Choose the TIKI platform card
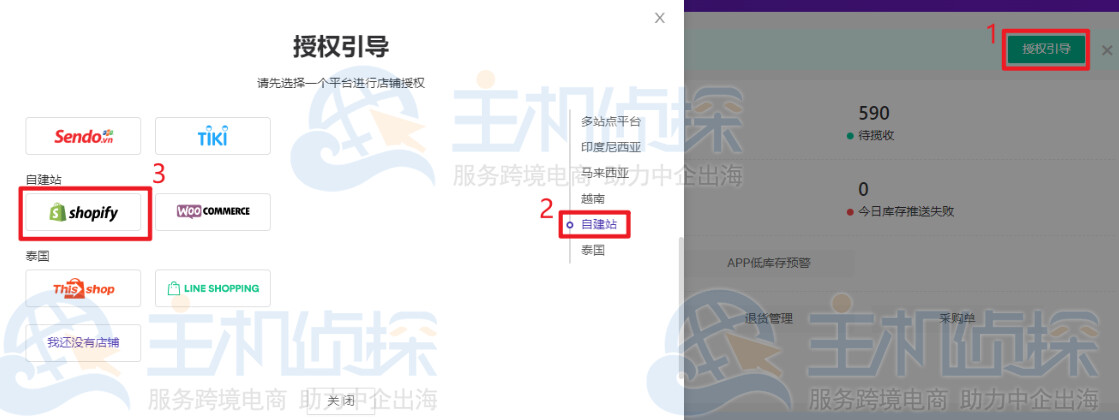Image resolution: width=1119 pixels, height=420 pixels. pos(213,136)
